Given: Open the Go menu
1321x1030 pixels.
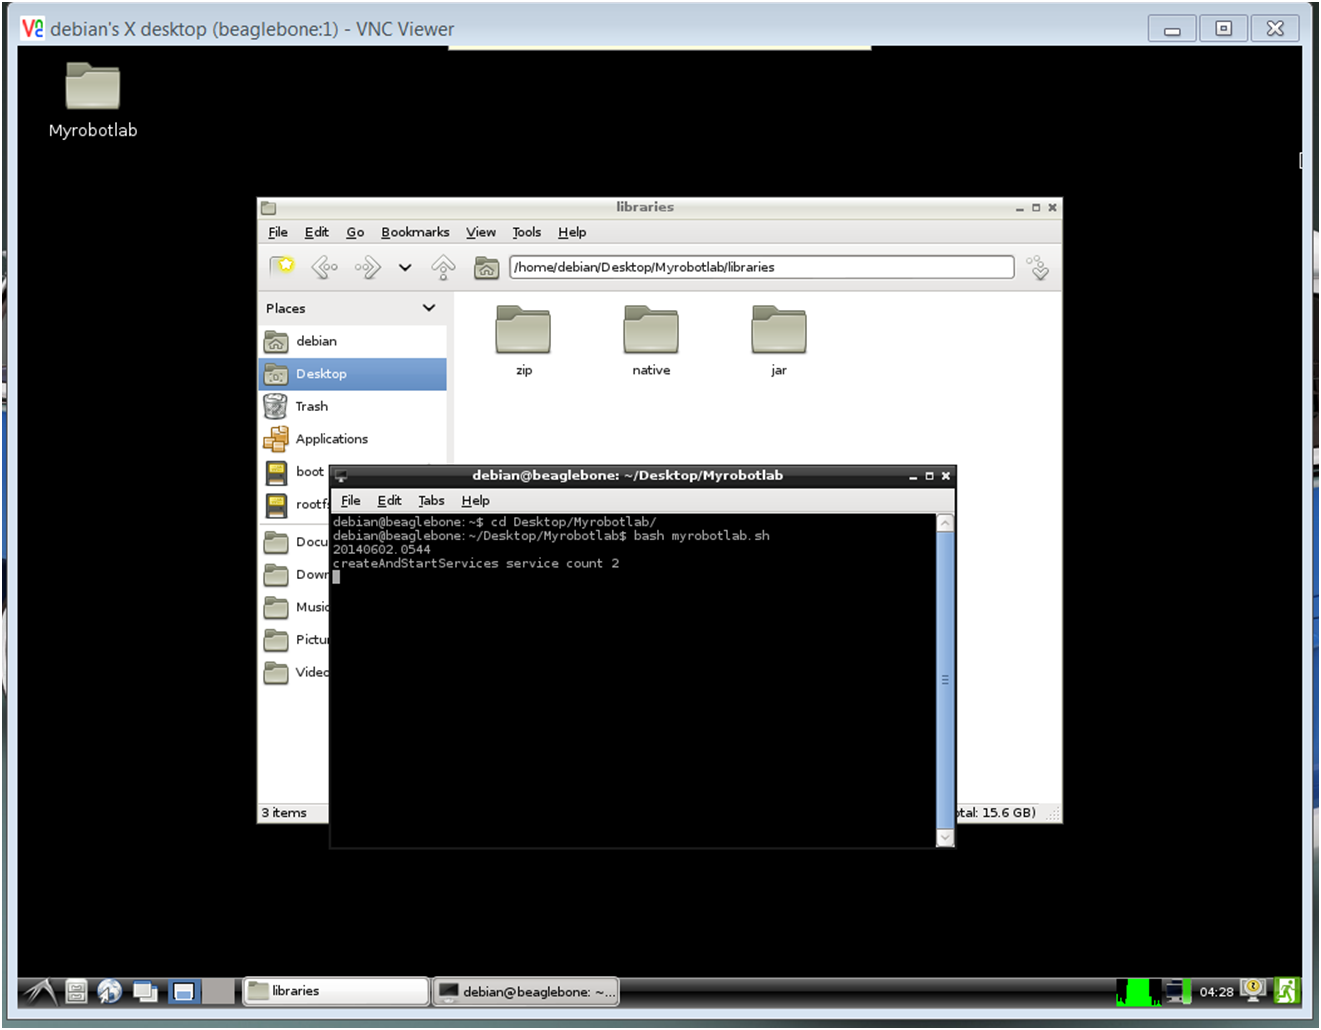Looking at the screenshot, I should [x=355, y=232].
